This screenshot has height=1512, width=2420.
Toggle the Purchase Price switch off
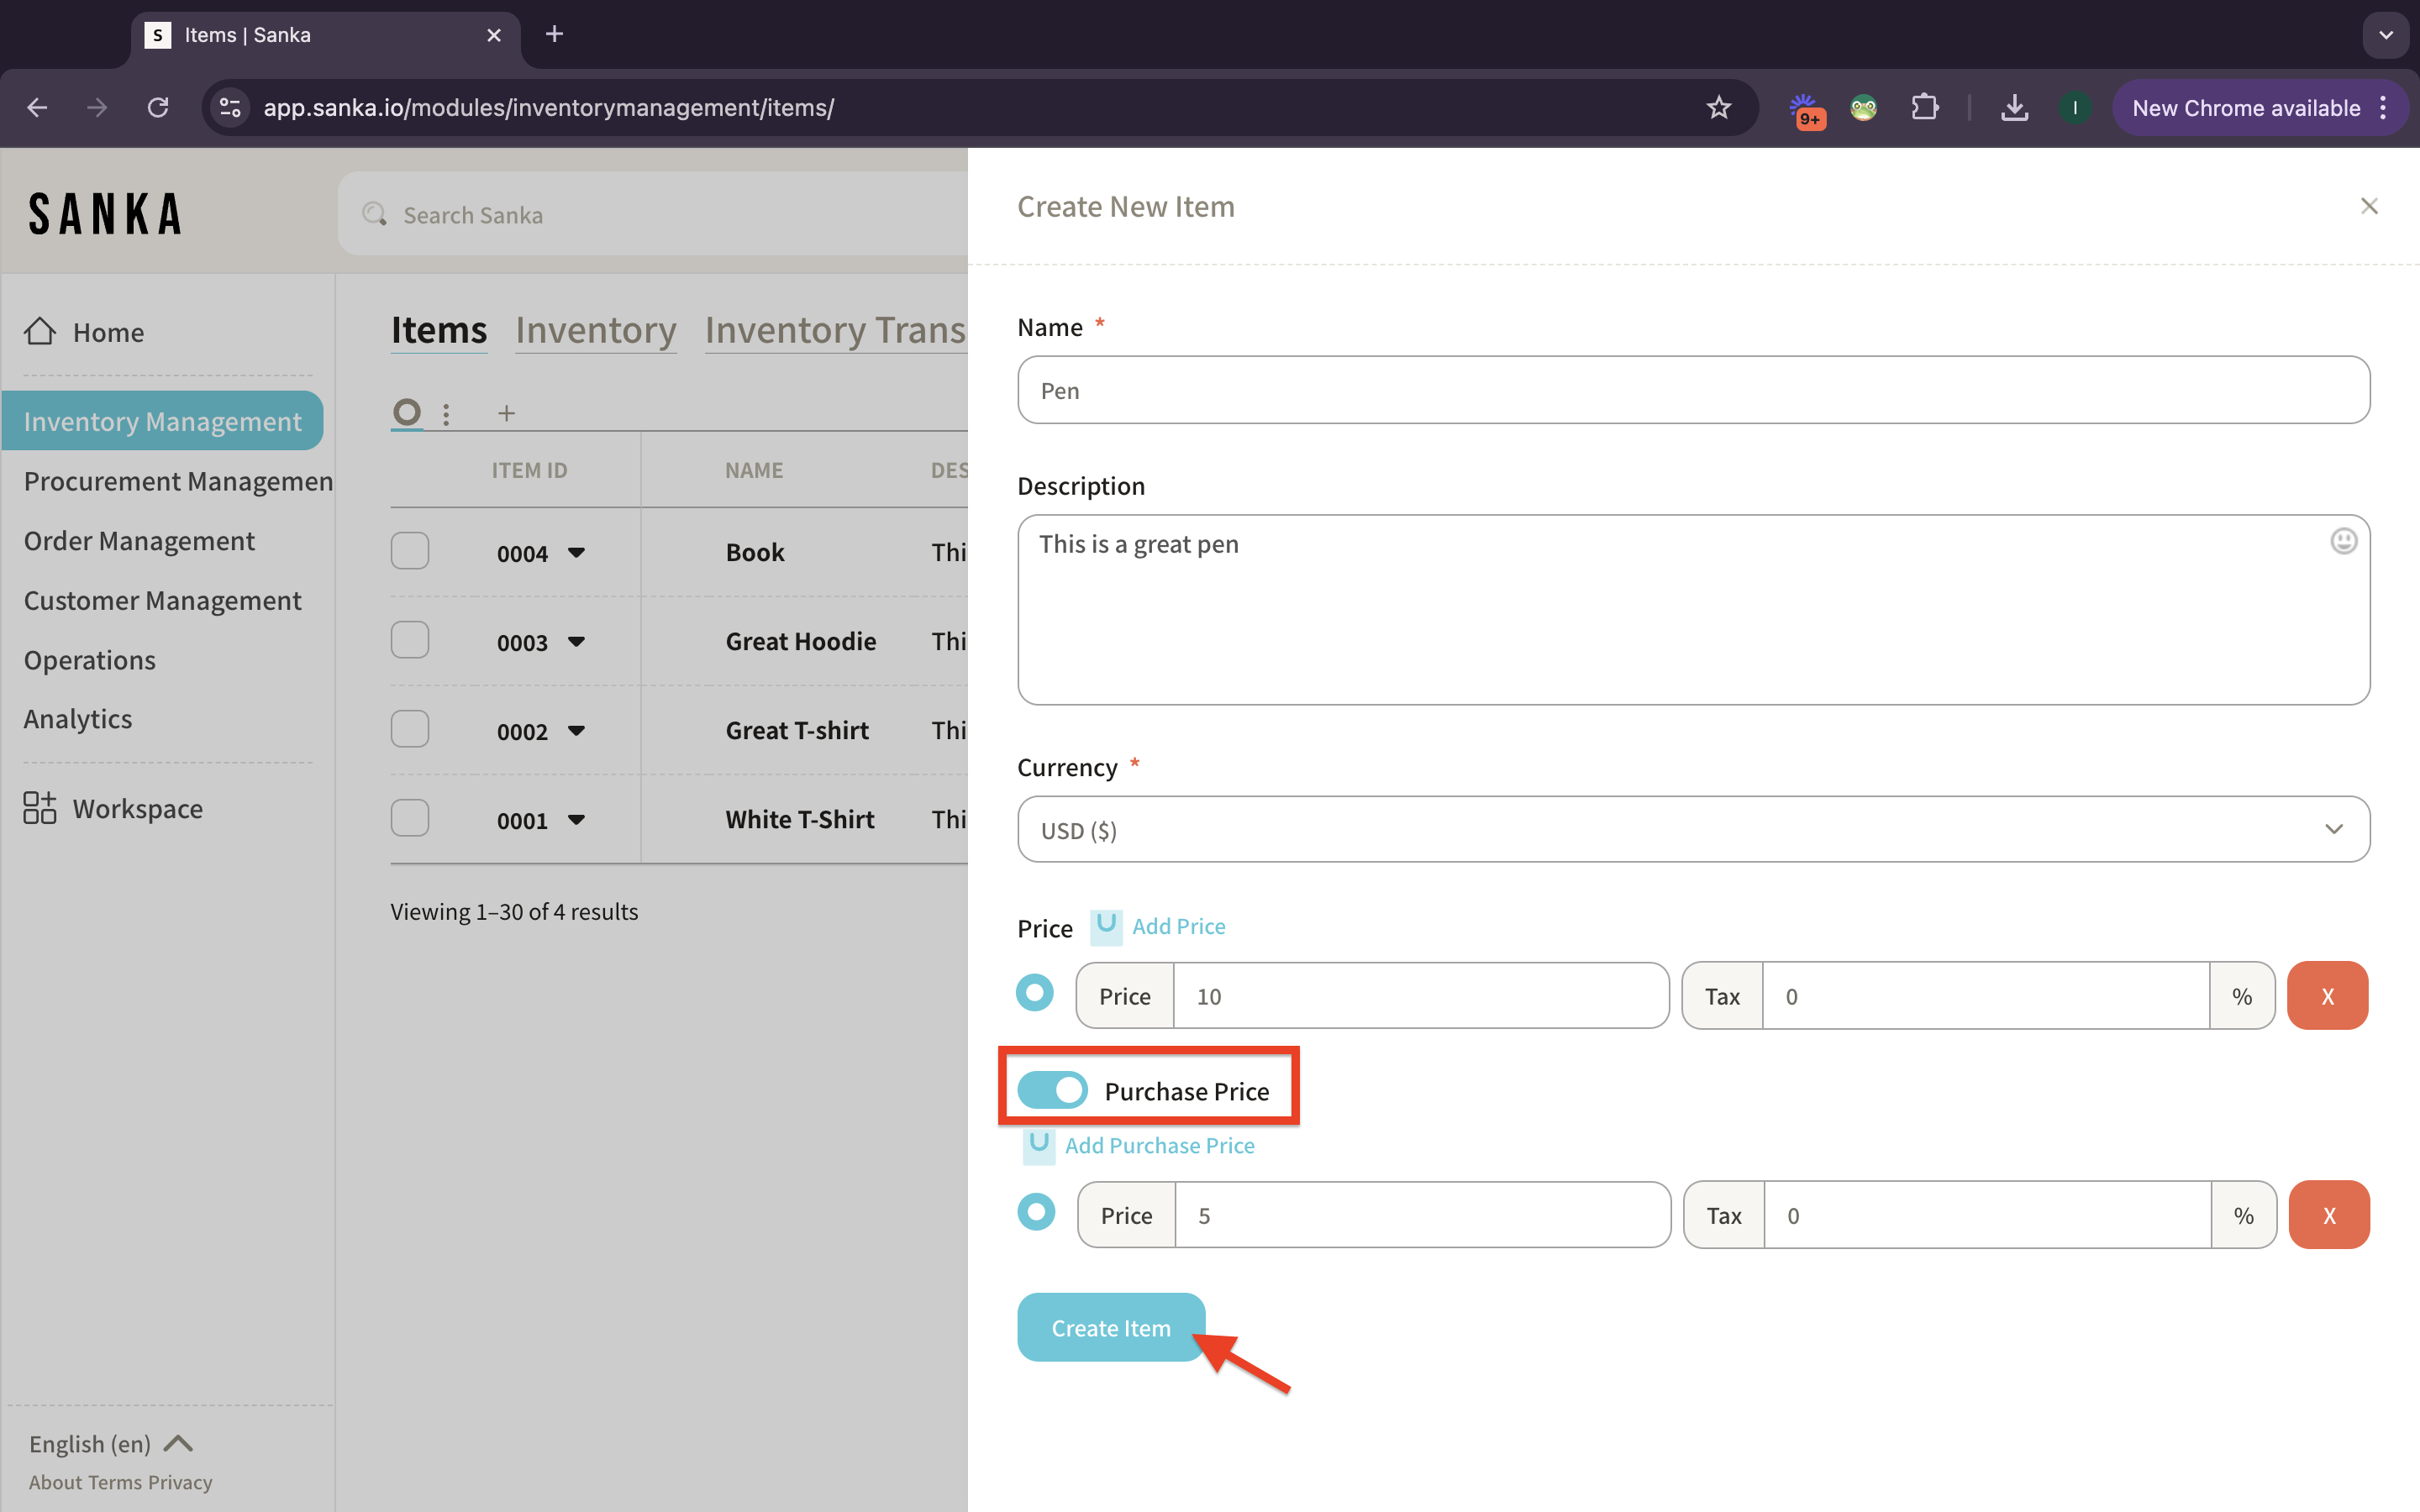1052,1090
